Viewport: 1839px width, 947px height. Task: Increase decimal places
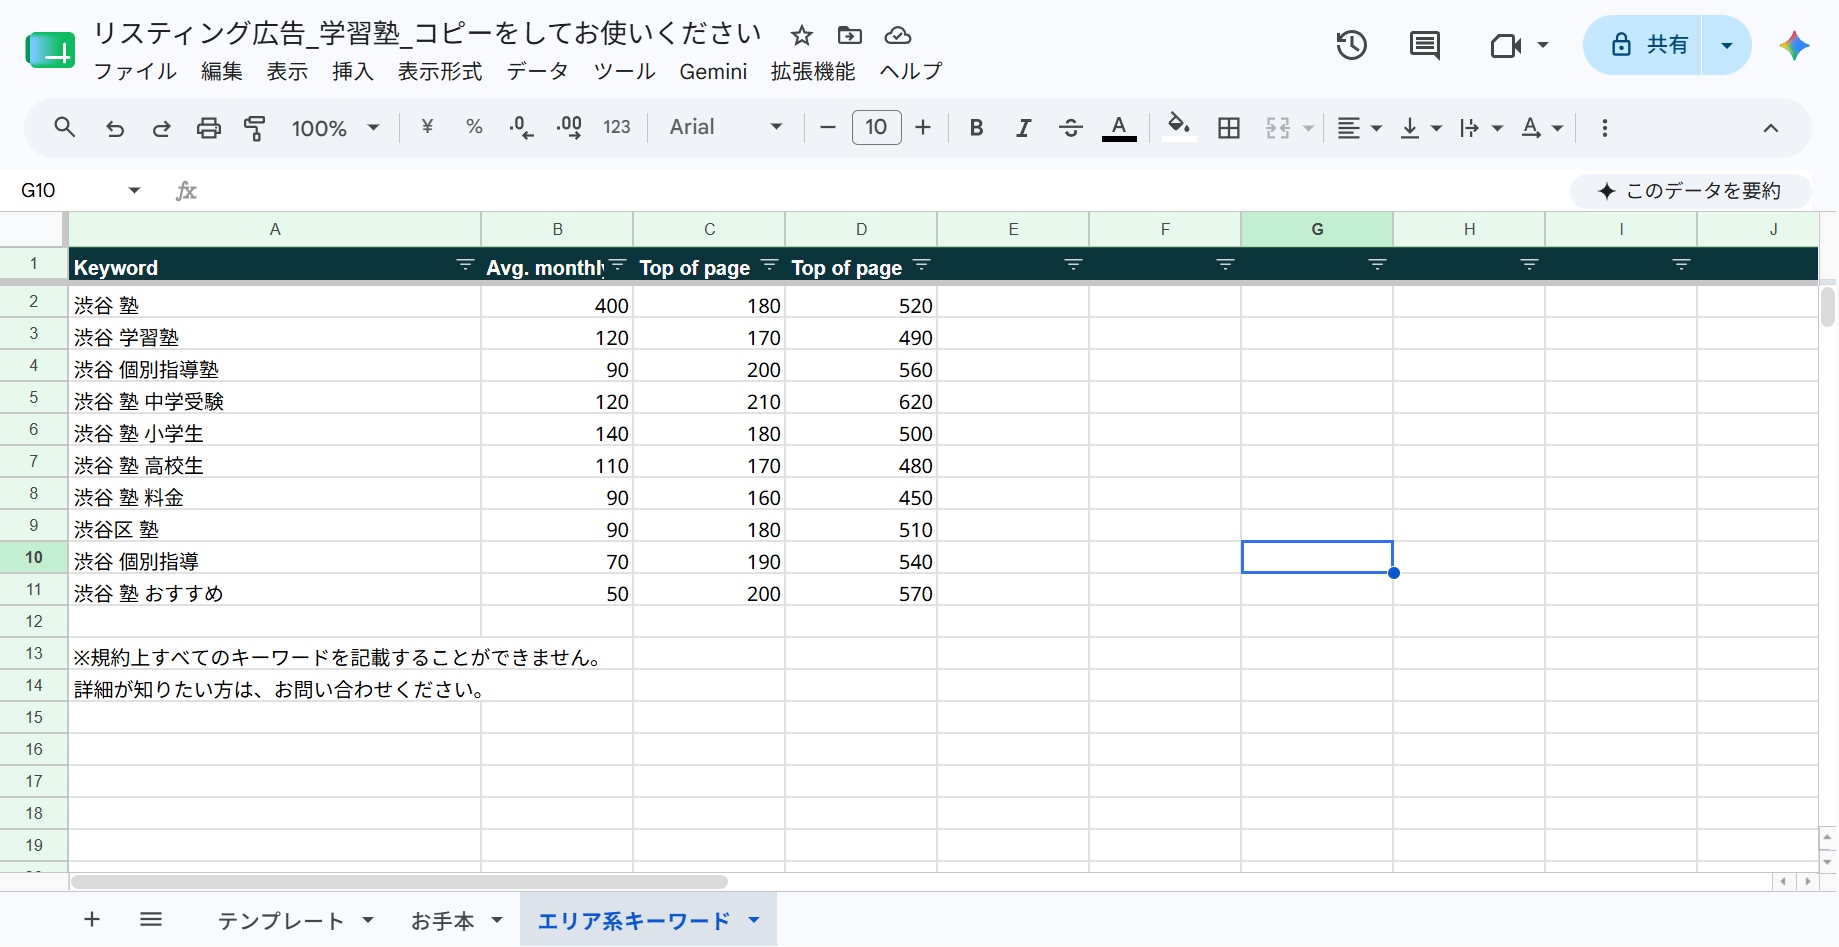point(569,127)
